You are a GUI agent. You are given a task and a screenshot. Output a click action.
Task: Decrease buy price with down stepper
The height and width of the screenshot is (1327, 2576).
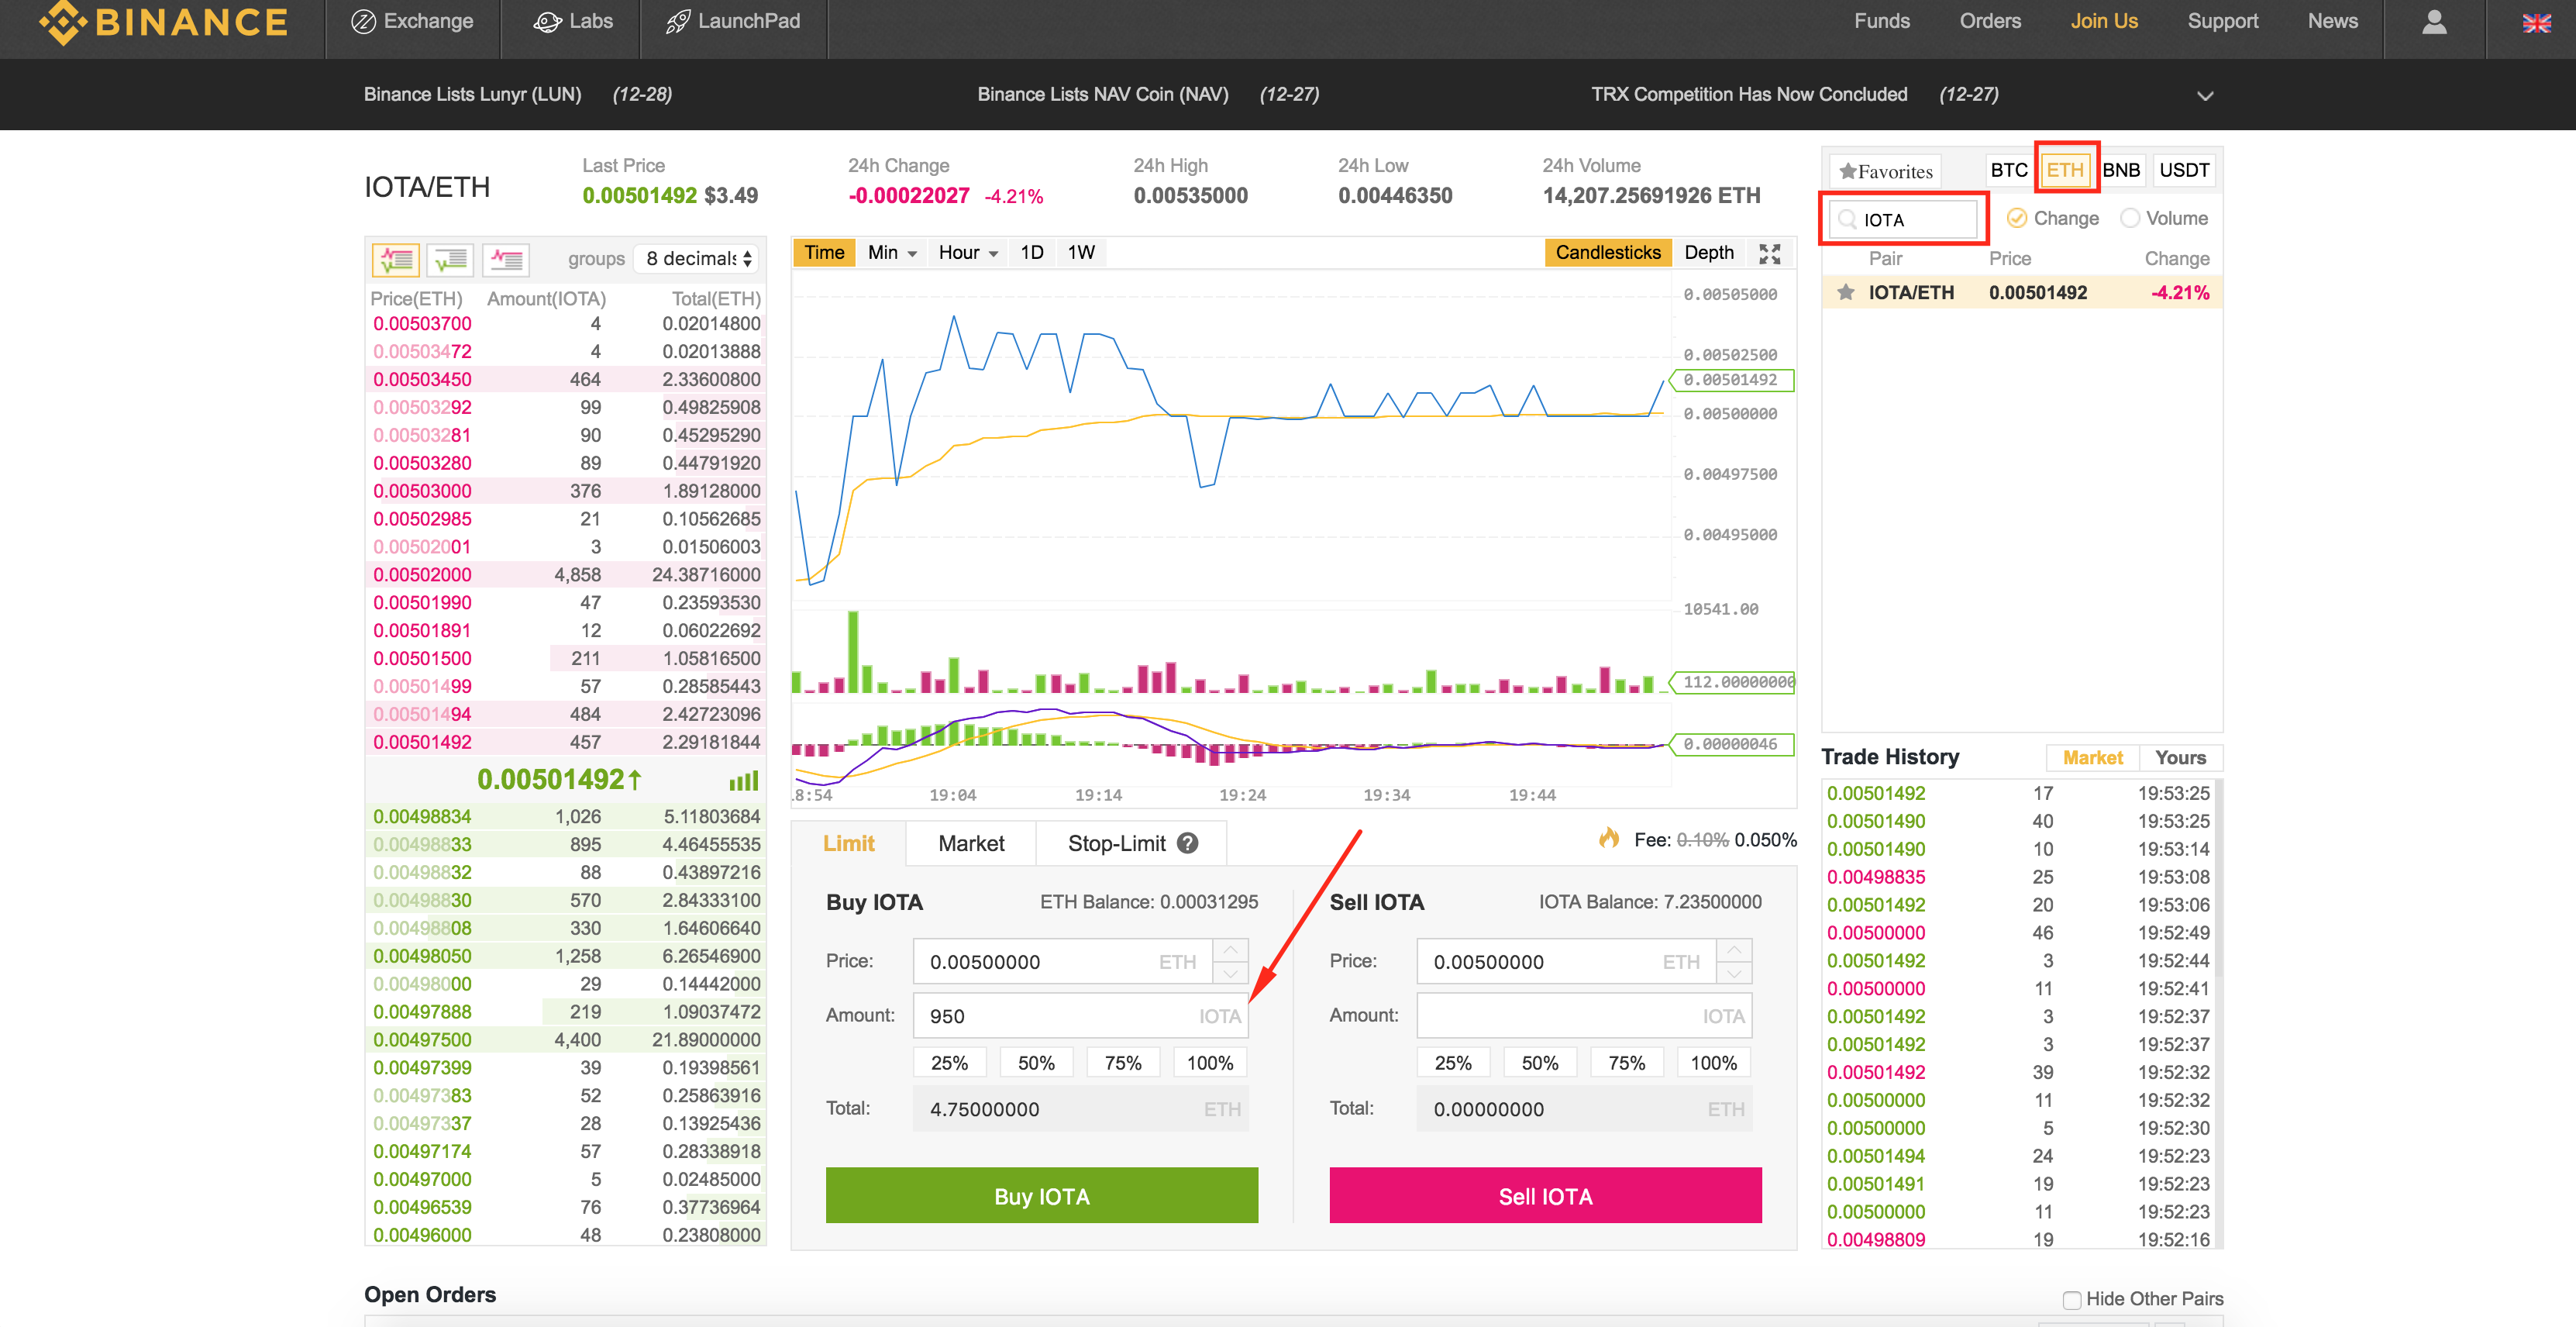tap(1231, 973)
